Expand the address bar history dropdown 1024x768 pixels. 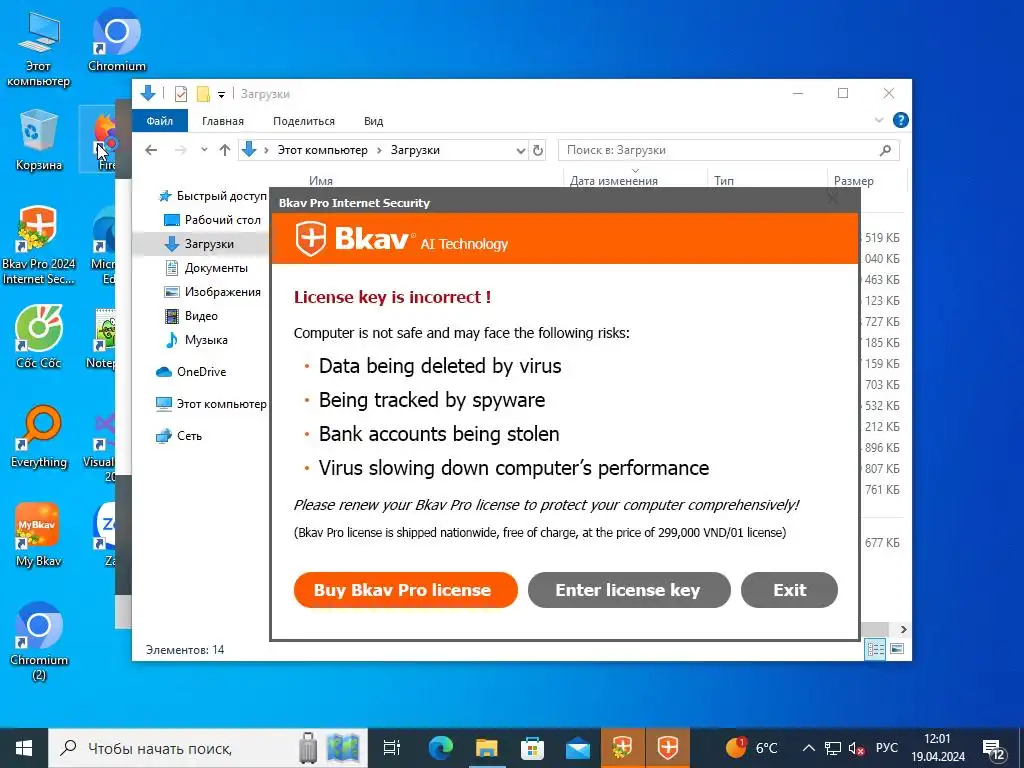(520, 150)
